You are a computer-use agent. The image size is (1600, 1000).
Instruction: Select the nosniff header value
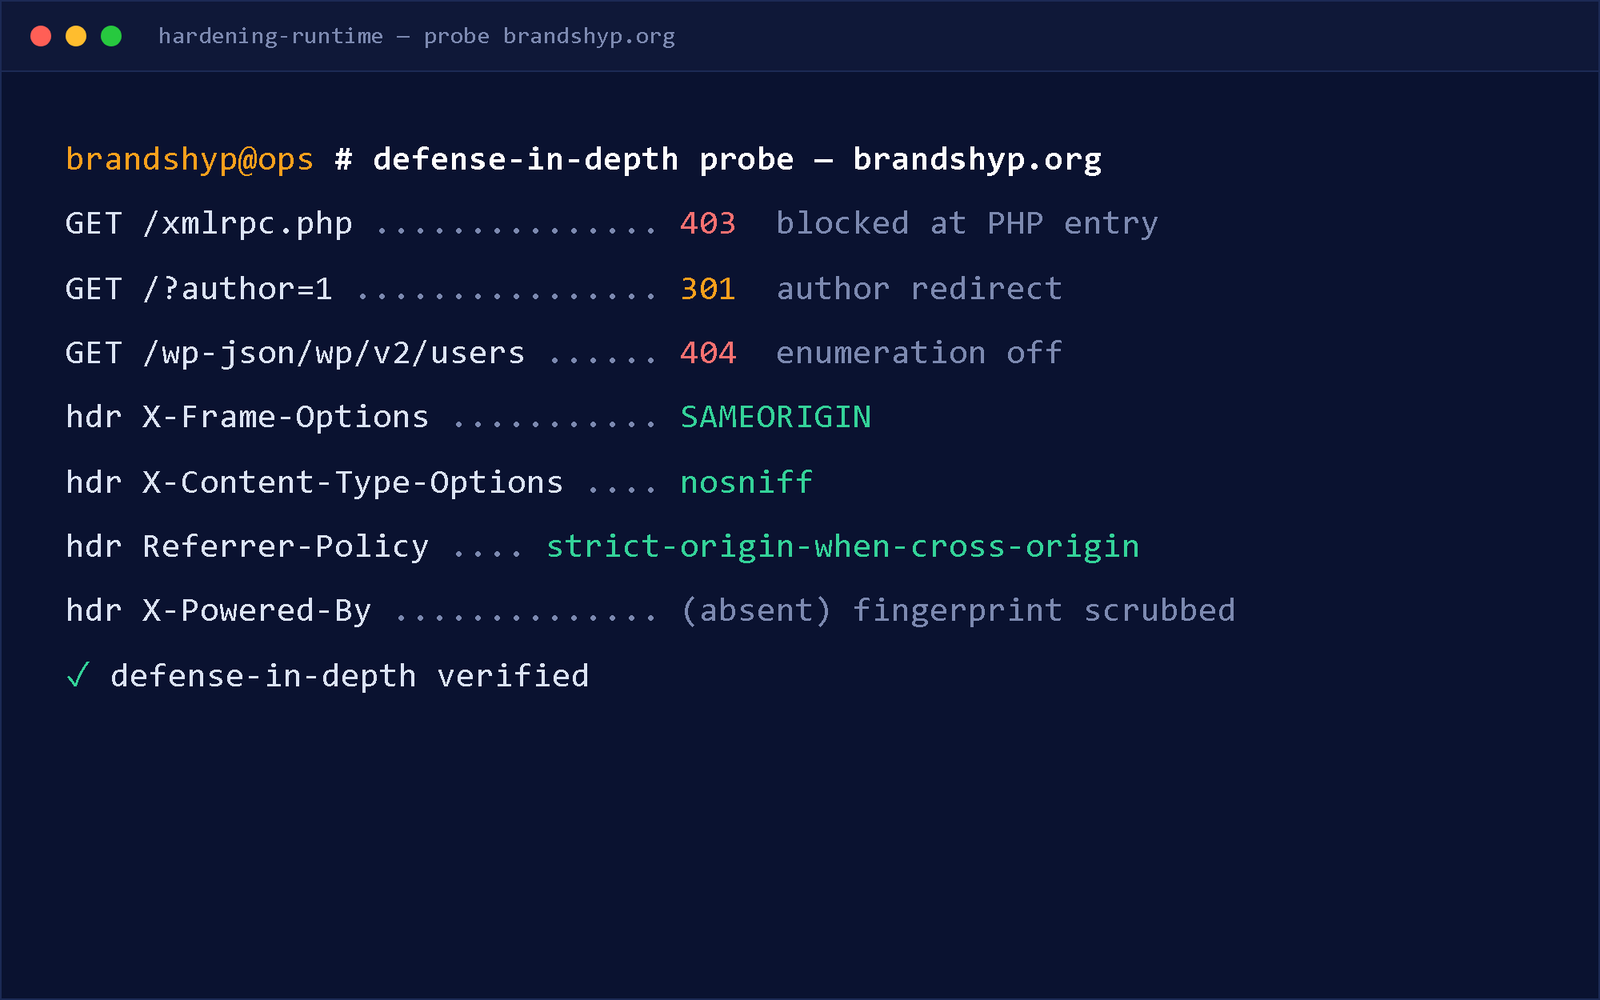pos(747,482)
